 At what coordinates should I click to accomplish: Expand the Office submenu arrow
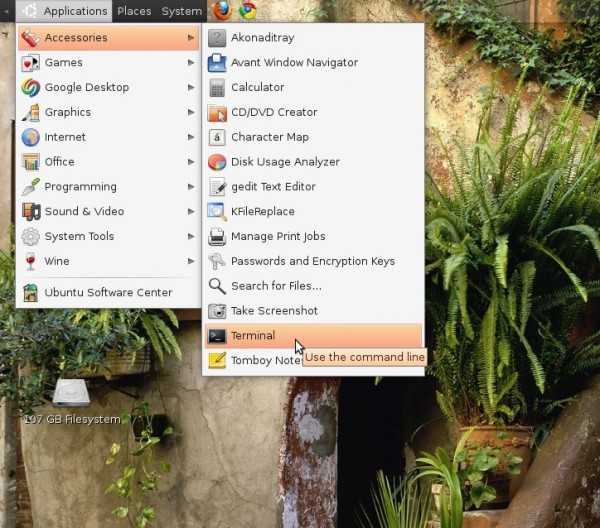pyautogui.click(x=191, y=162)
